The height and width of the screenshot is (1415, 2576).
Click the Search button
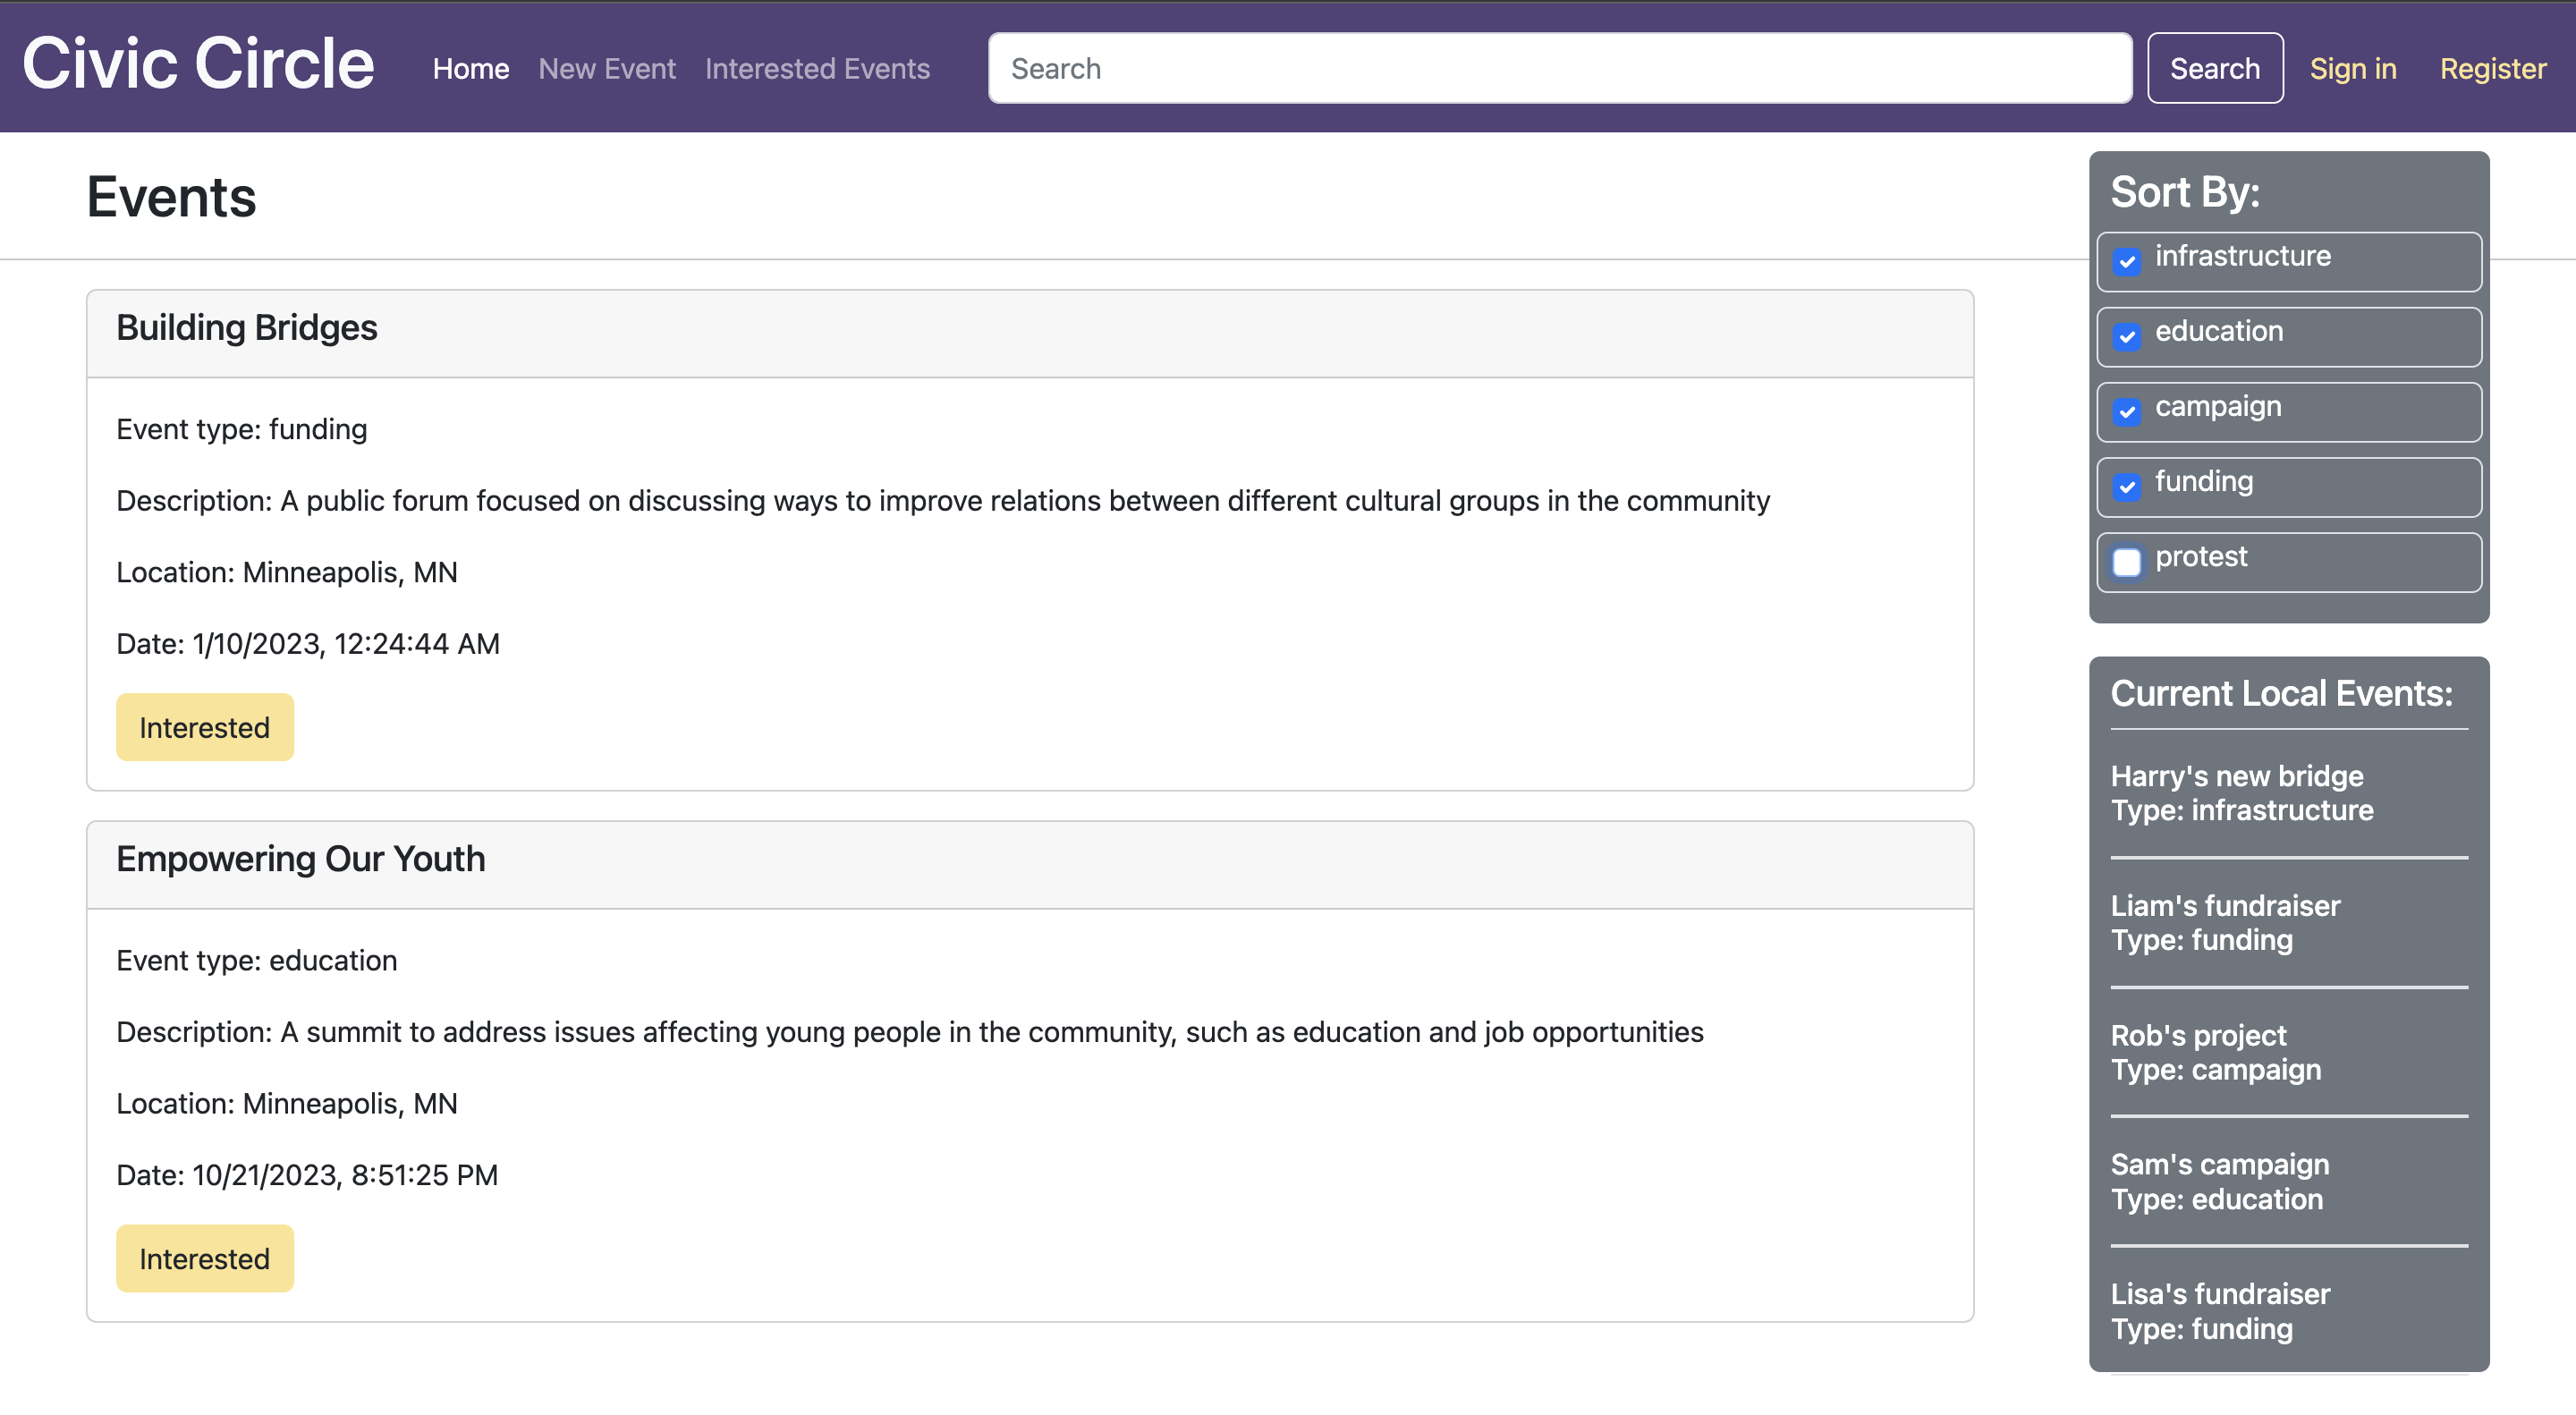(2214, 68)
